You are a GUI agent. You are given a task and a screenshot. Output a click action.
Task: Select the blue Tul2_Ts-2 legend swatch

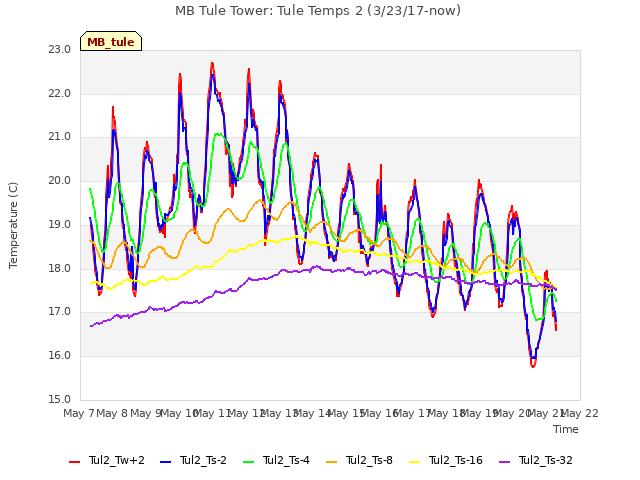[x=165, y=462]
